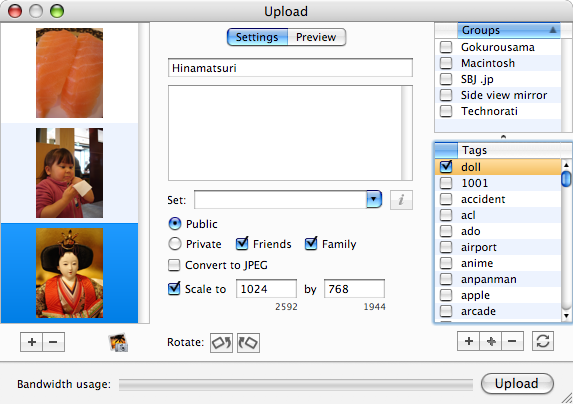Refresh the tag and group lists
Image resolution: width=573 pixels, height=404 pixels.
coord(543,341)
